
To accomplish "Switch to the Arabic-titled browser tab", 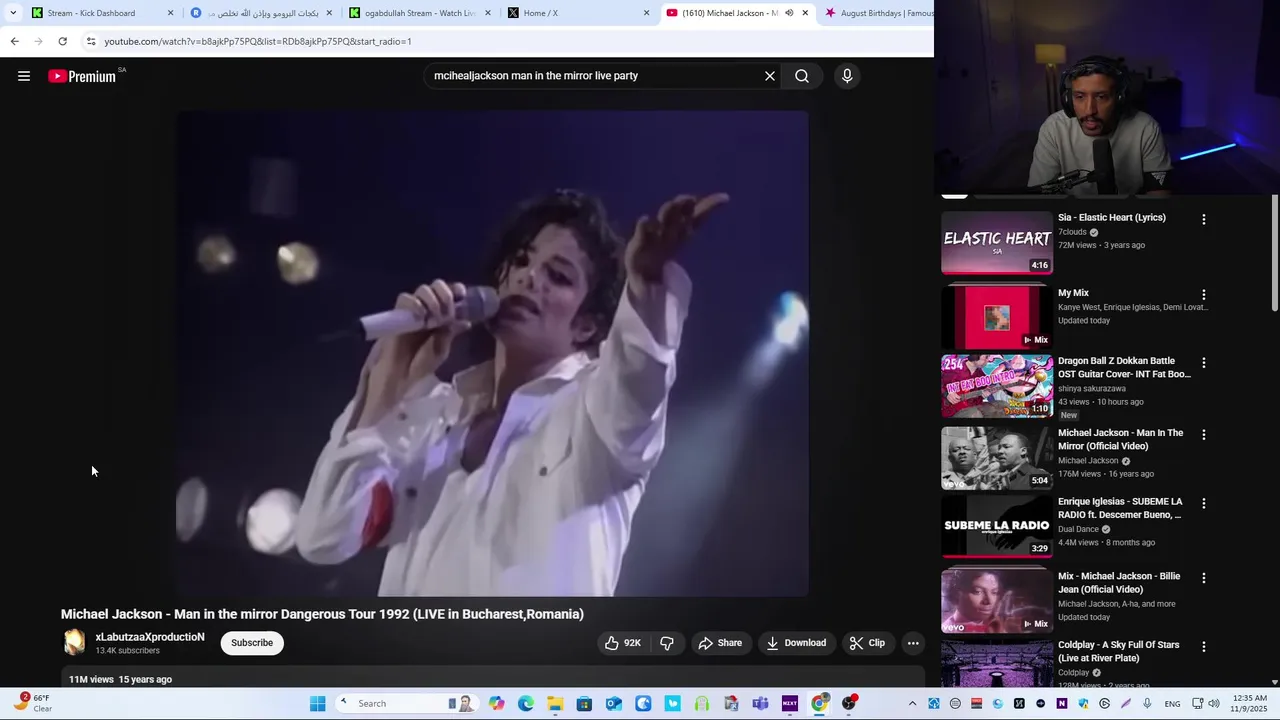I will pyautogui.click(x=262, y=13).
